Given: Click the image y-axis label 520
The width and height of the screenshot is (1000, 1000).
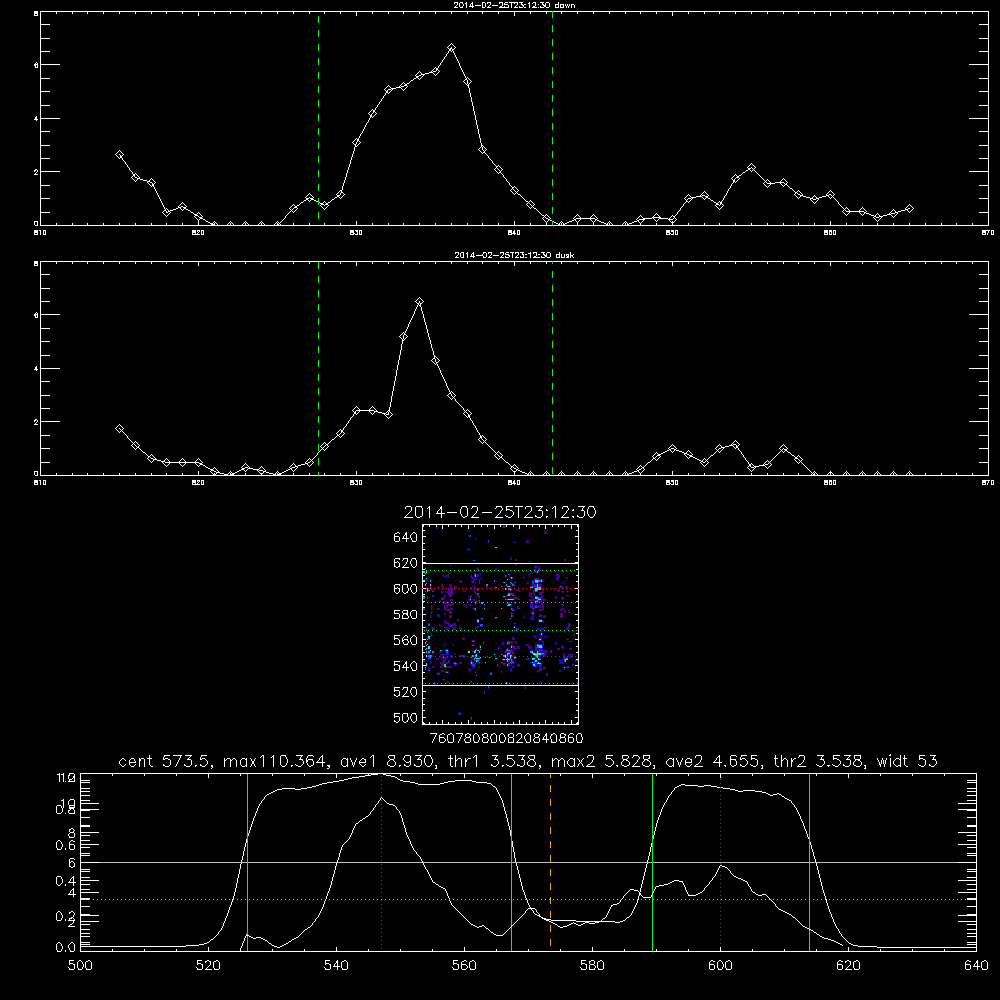Looking at the screenshot, I should 406,692.
